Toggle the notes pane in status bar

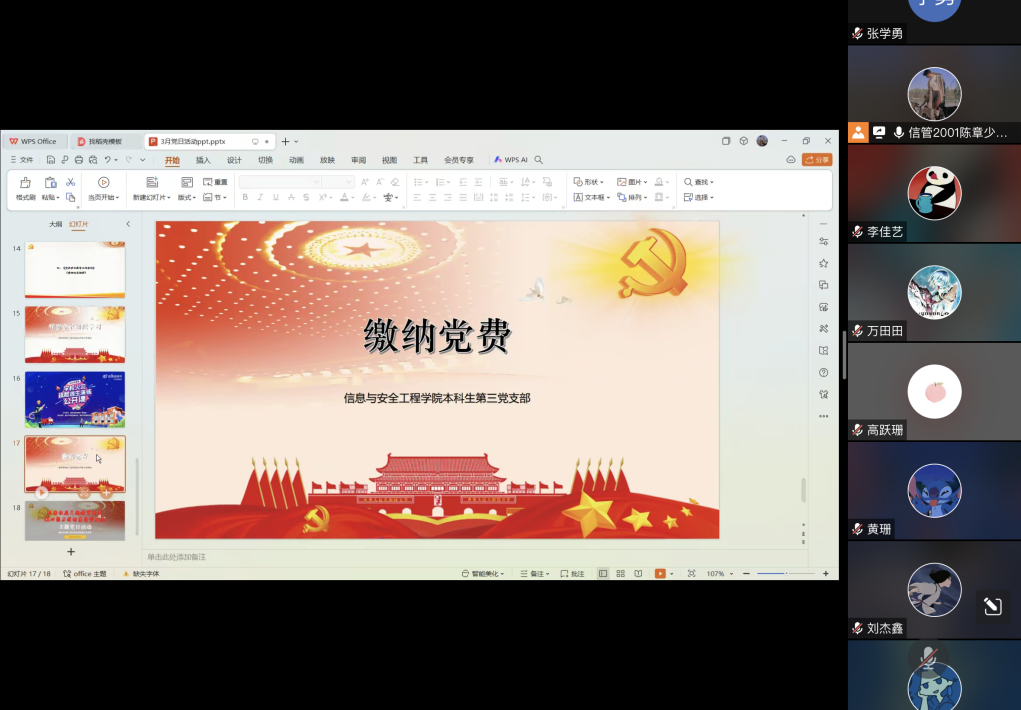click(533, 574)
